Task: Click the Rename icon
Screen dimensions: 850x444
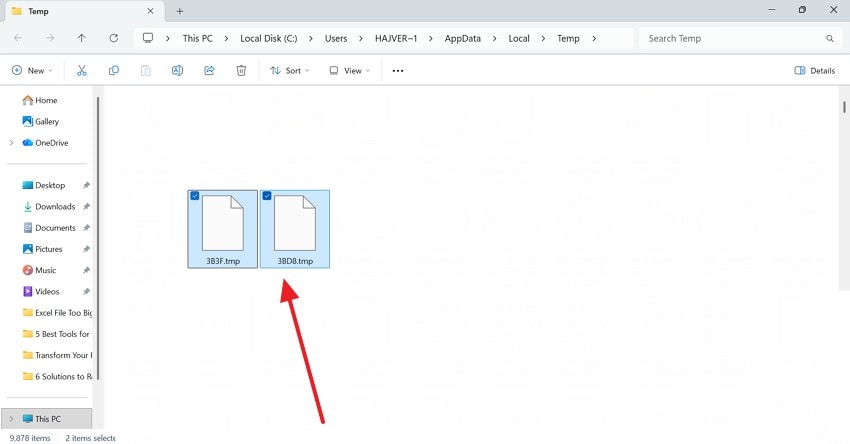Action: (177, 70)
